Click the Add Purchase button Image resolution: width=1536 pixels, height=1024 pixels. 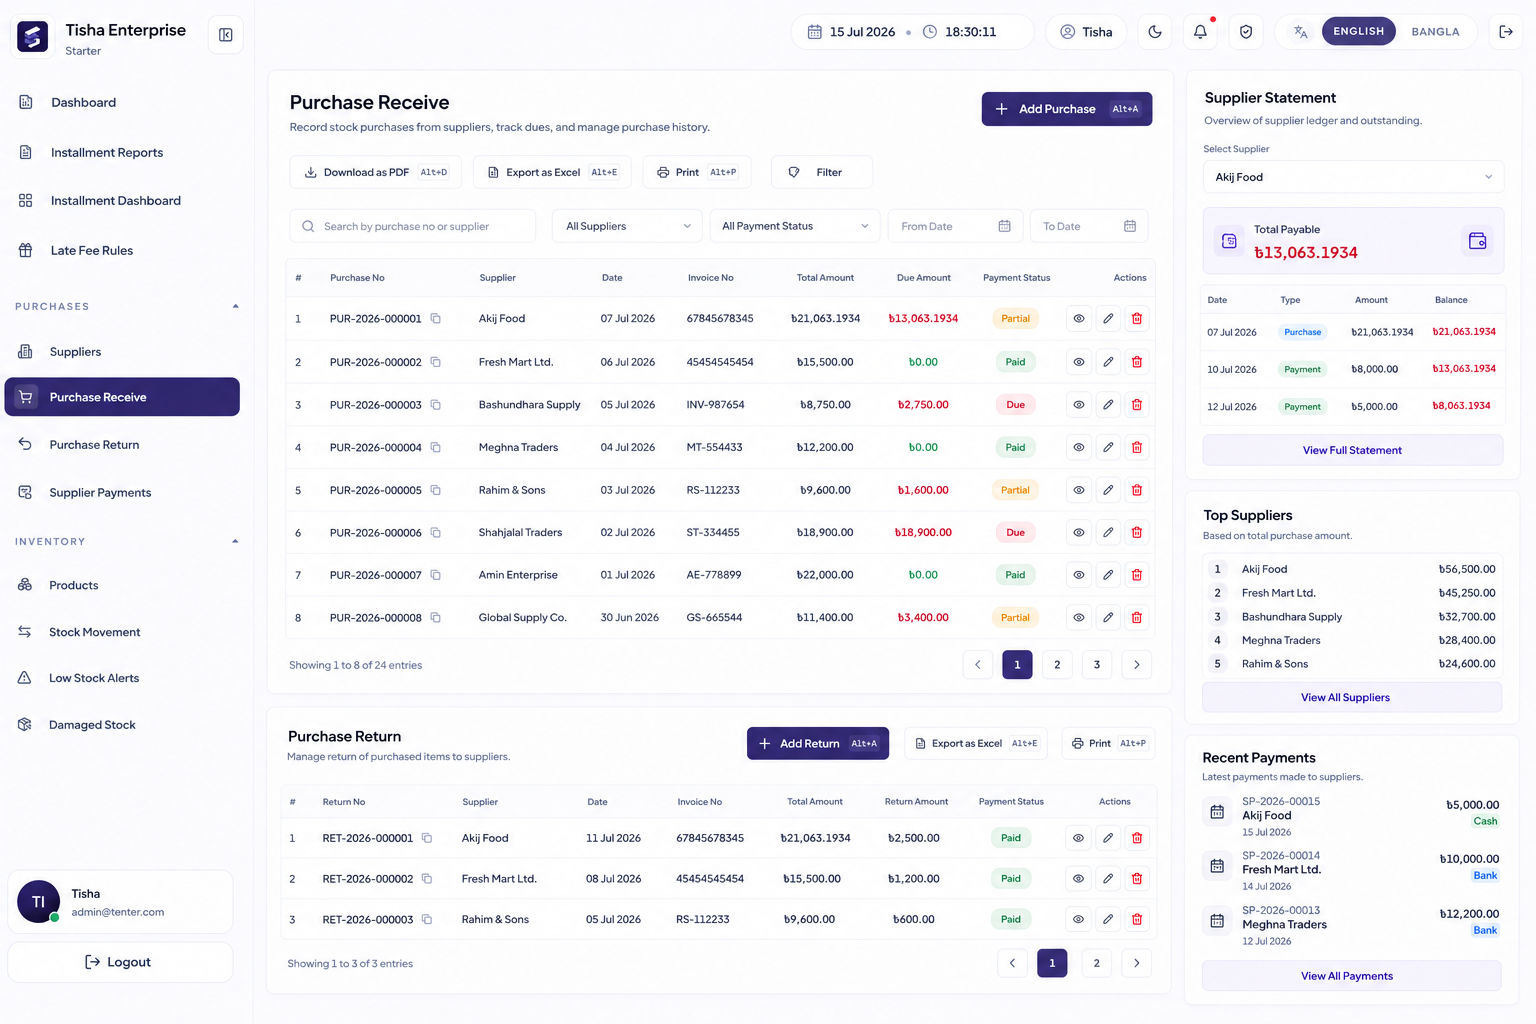[1067, 109]
